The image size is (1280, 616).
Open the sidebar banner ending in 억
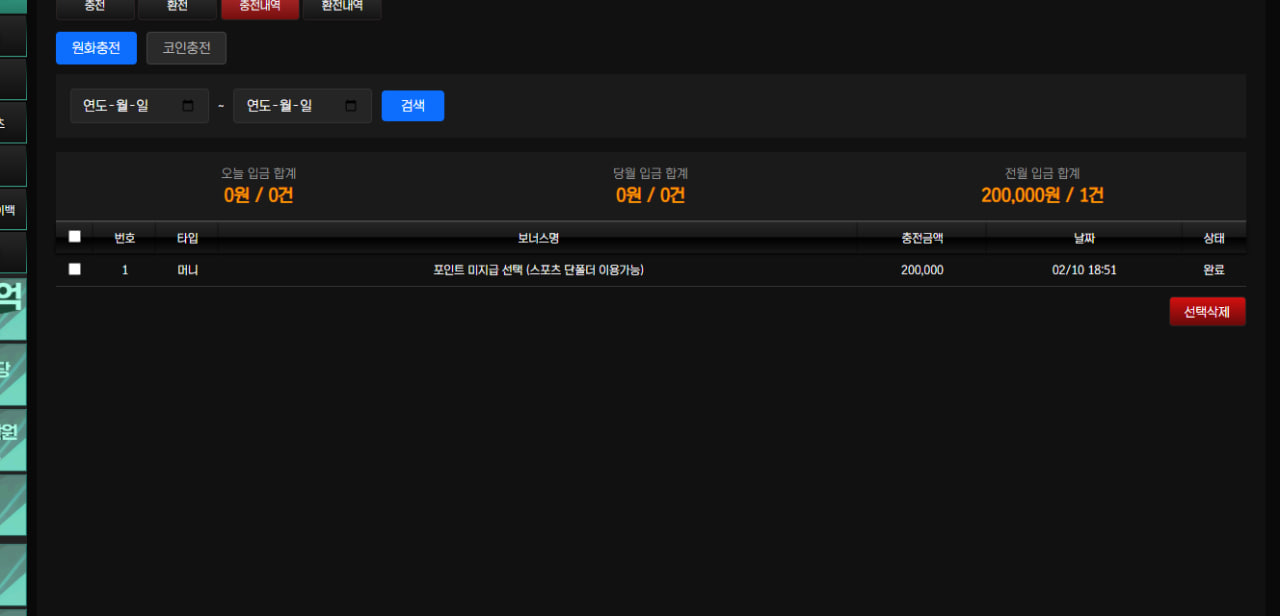click(13, 310)
